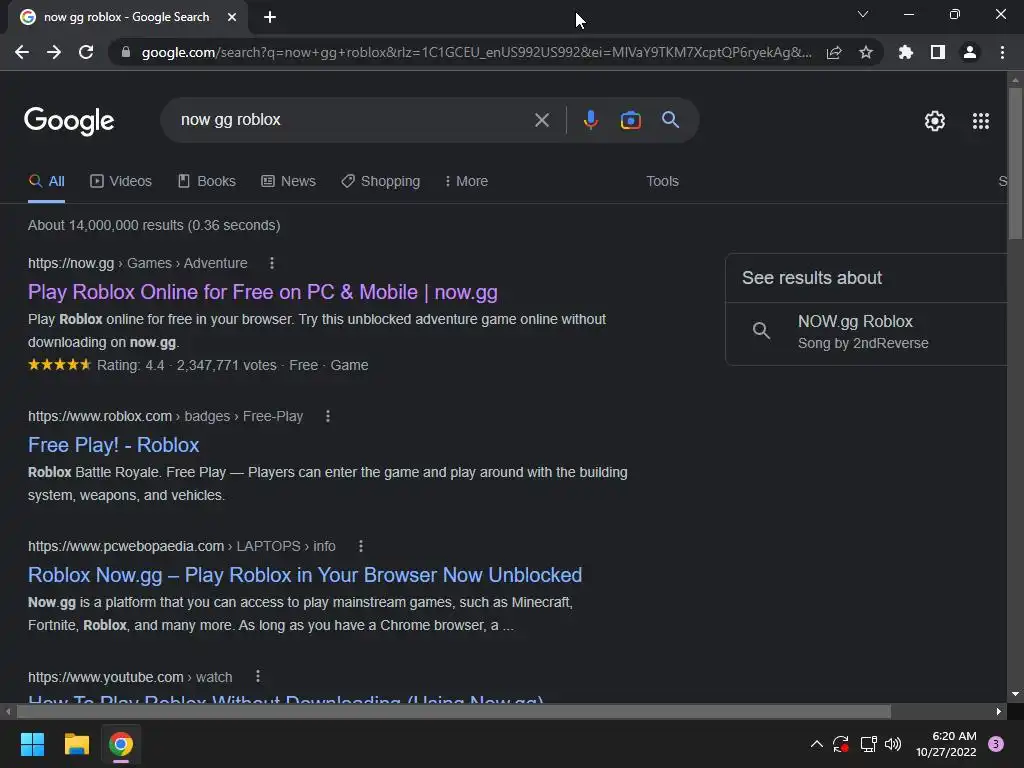Click the Chrome taskbar icon
Screen dimensions: 1024x768
tap(121, 744)
